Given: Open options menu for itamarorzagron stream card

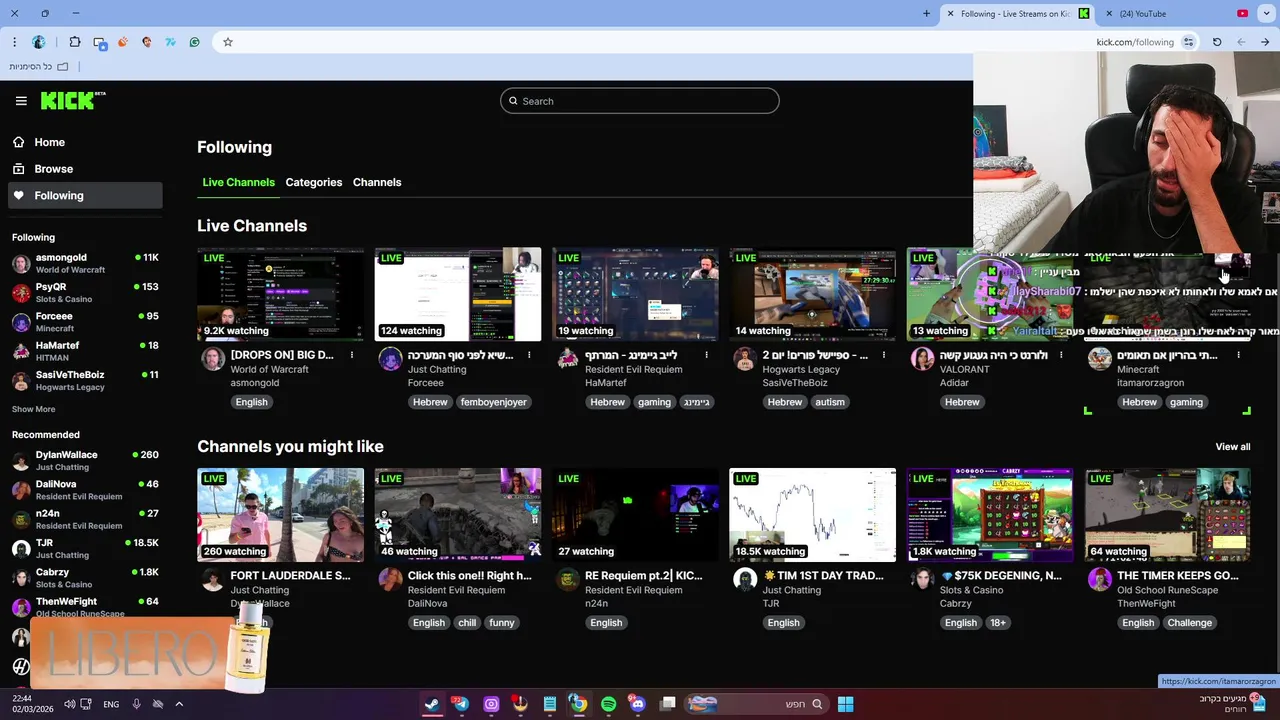Looking at the screenshot, I should pyautogui.click(x=1238, y=355).
